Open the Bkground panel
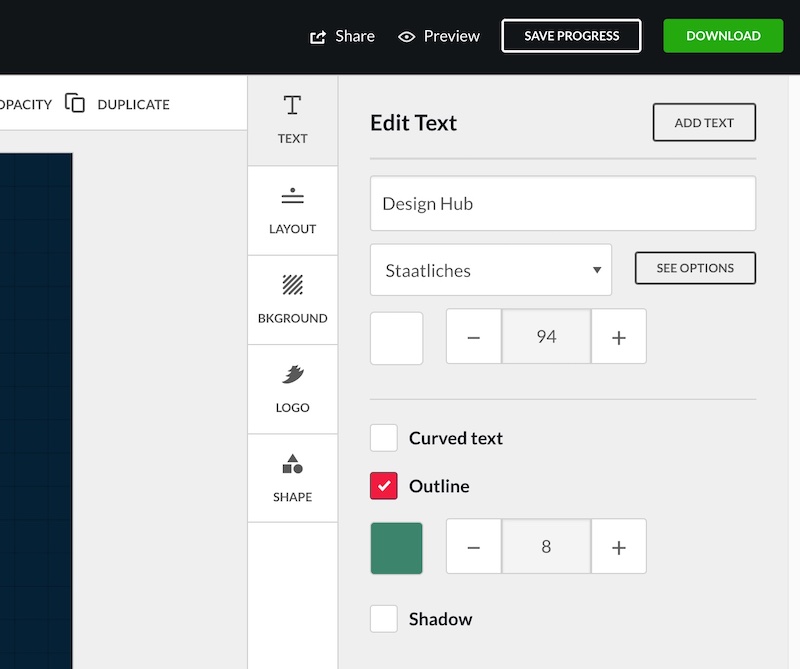The image size is (800, 669). tap(292, 299)
